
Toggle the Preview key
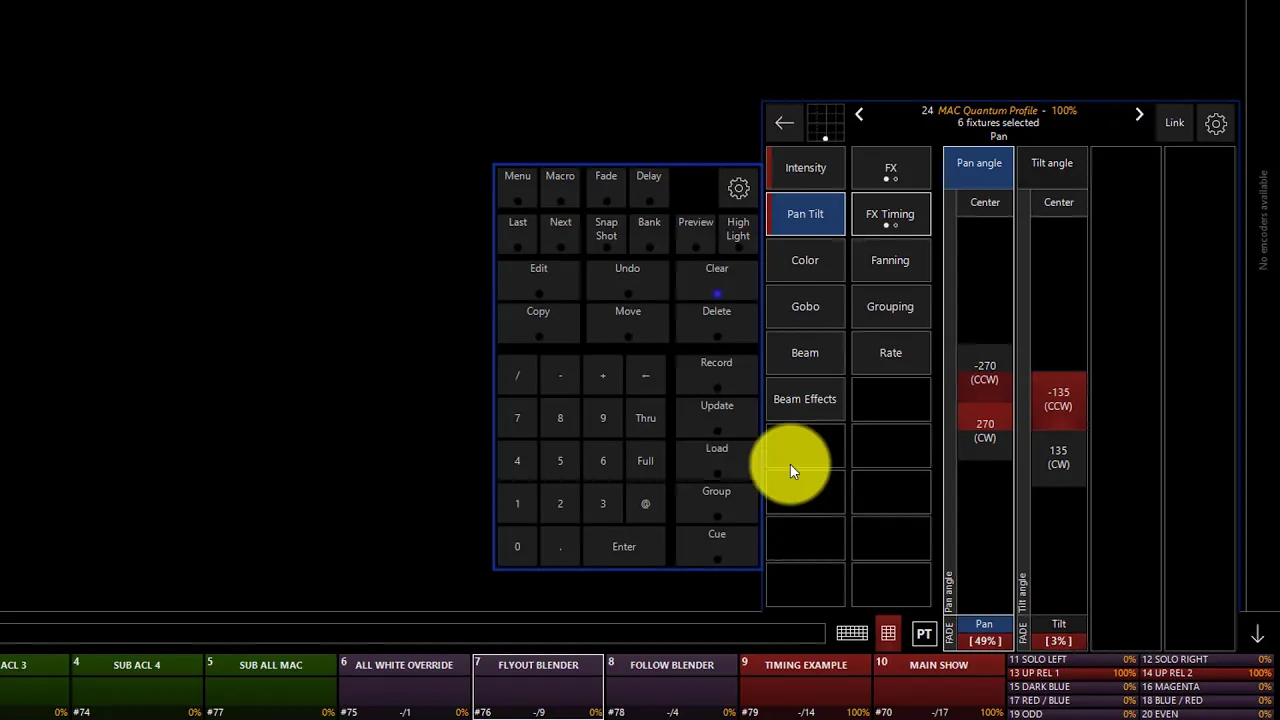pyautogui.click(x=696, y=233)
